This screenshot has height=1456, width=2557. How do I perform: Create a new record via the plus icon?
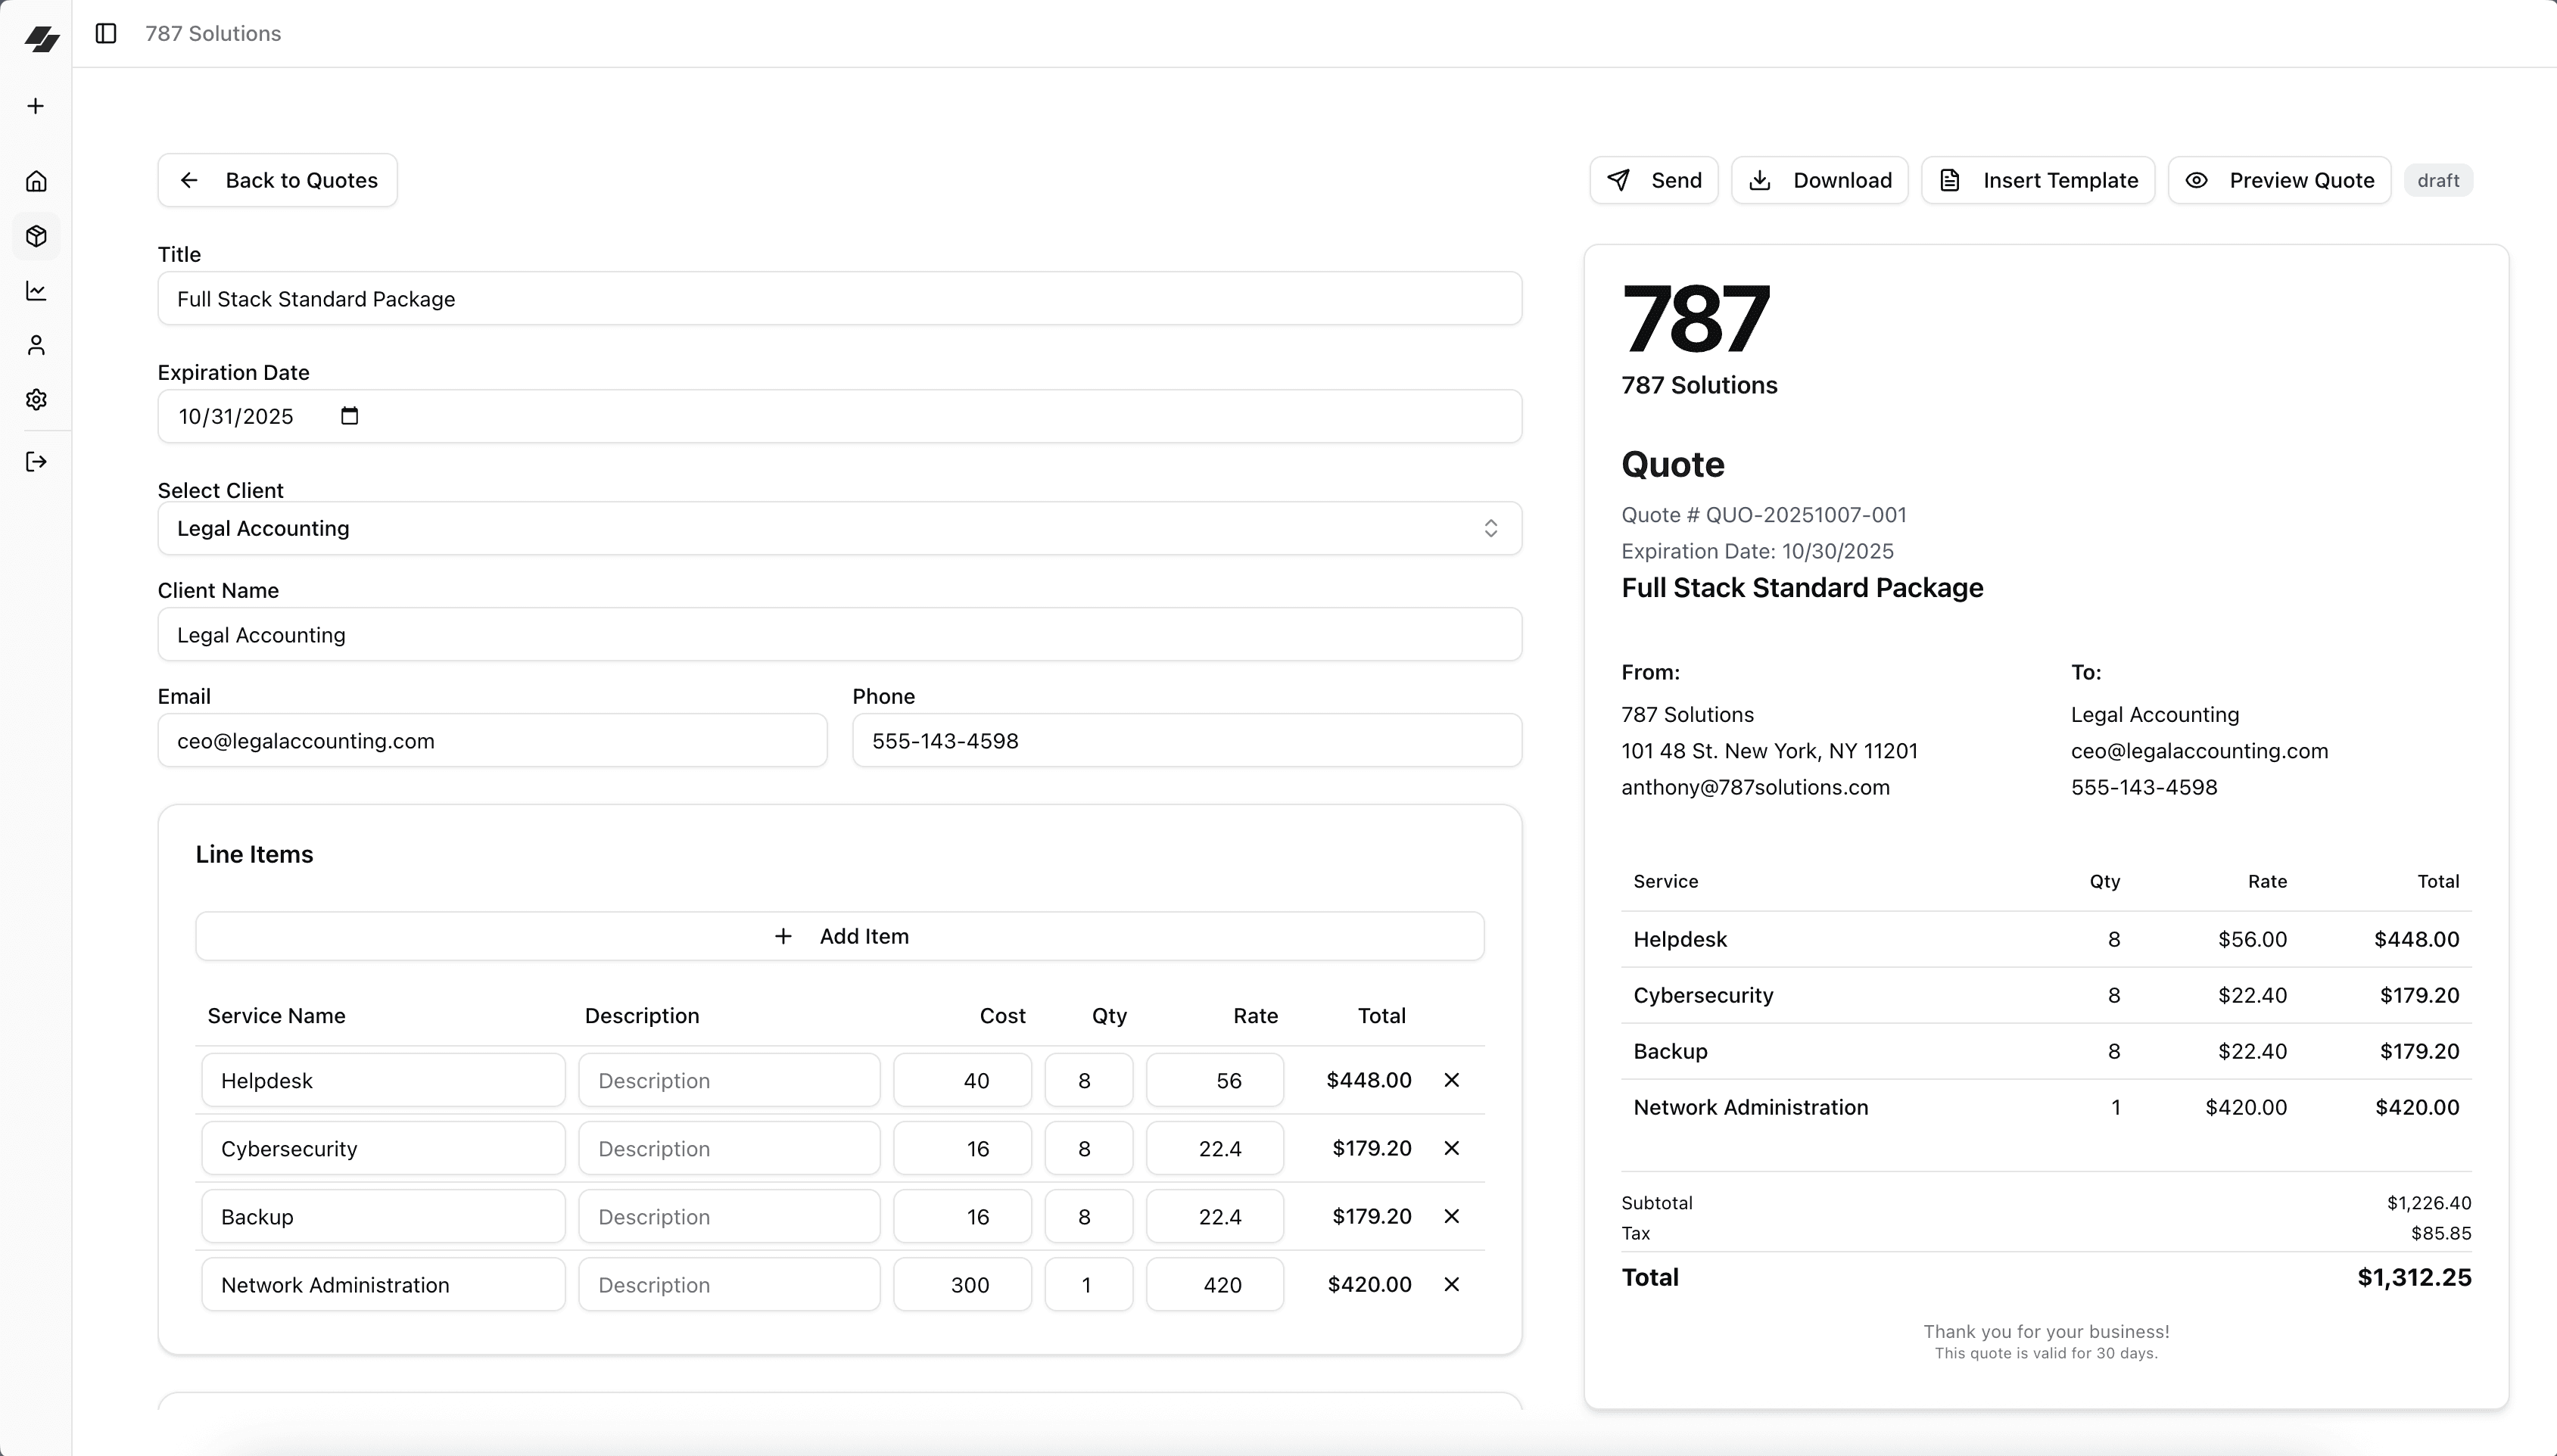35,105
